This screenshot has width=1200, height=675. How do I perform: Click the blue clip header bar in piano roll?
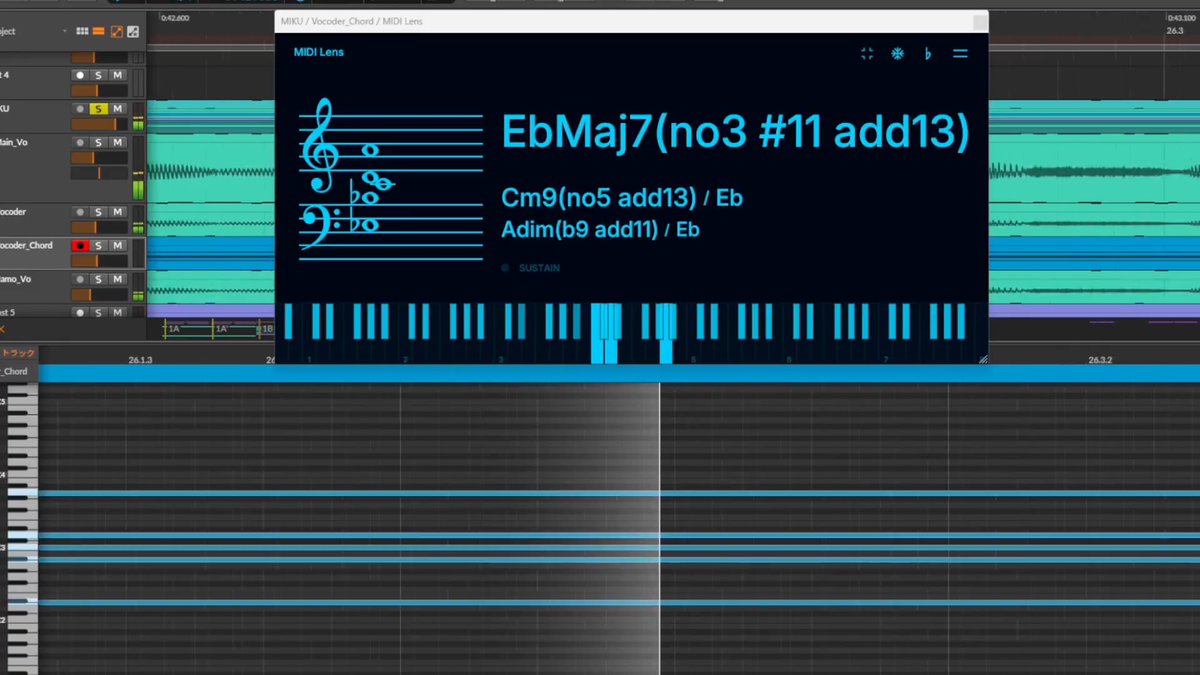619,373
